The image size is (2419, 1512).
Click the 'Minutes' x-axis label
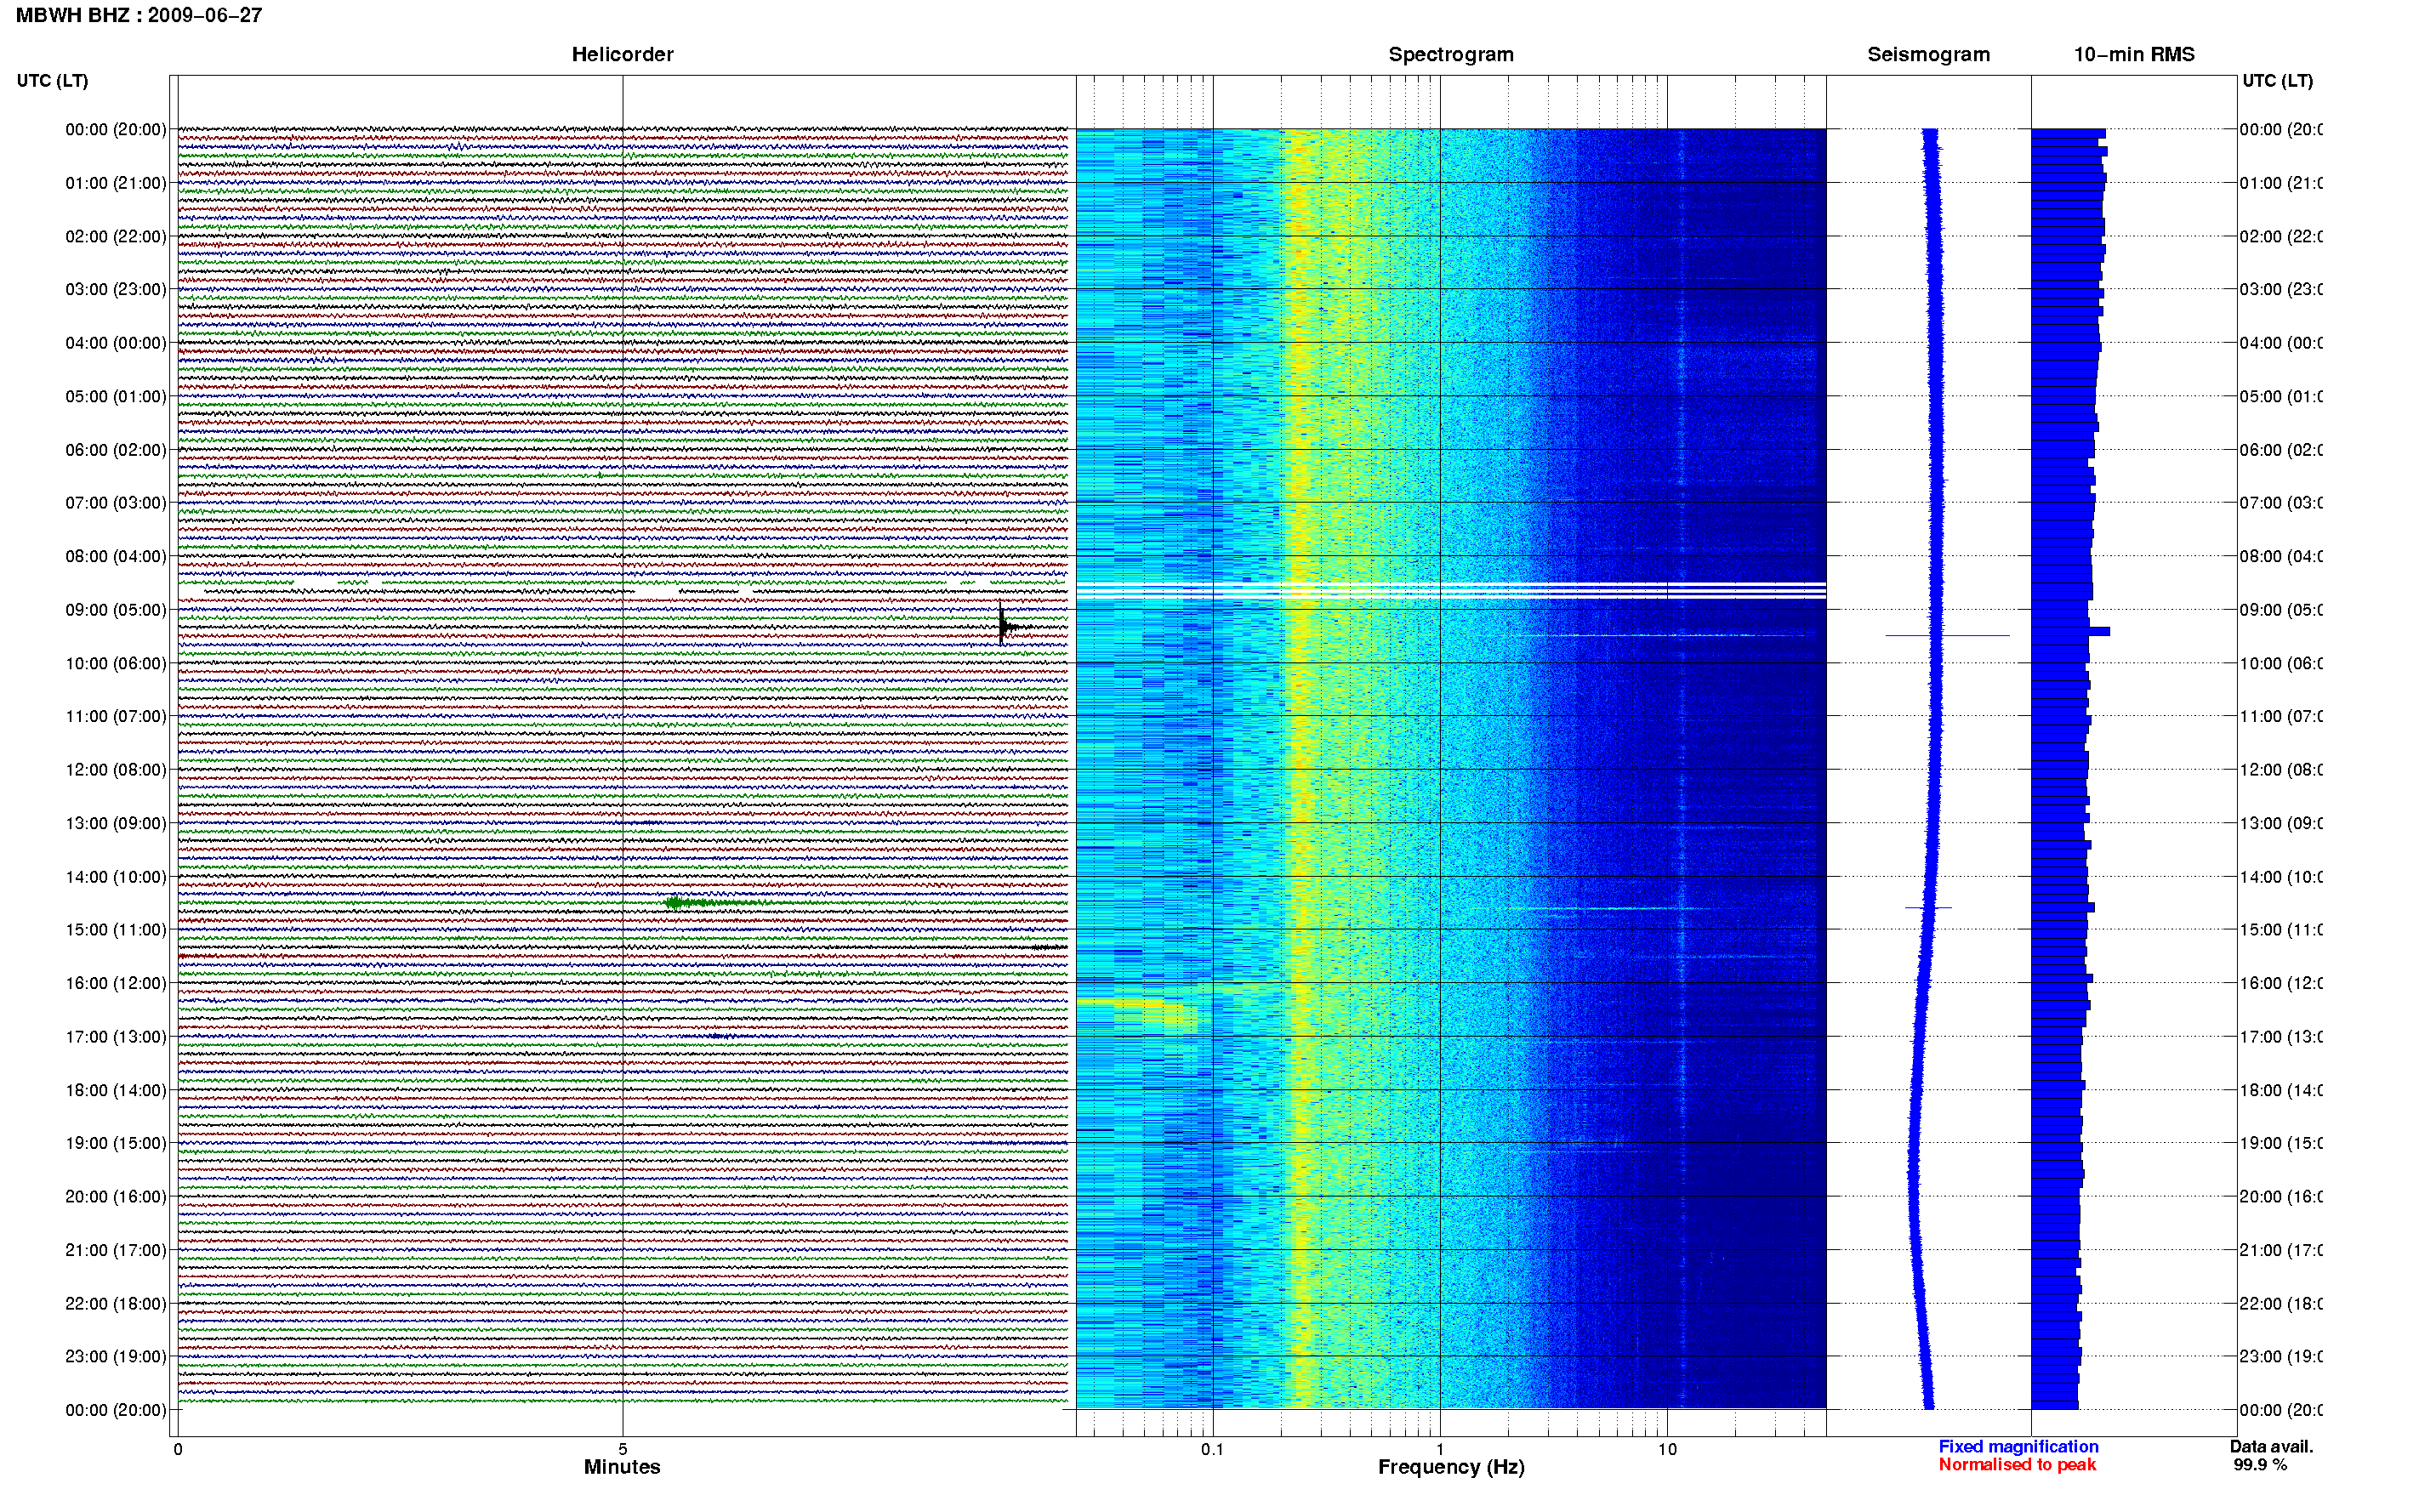[x=622, y=1467]
